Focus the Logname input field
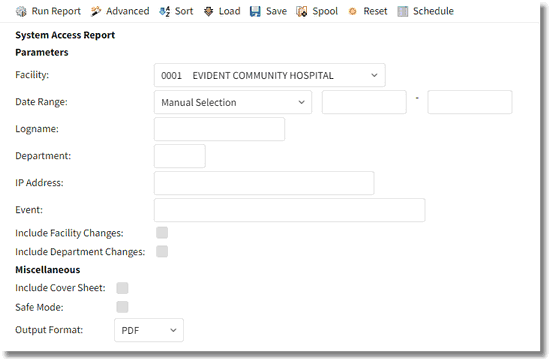Viewport: 550px width, 361px height. pos(219,129)
